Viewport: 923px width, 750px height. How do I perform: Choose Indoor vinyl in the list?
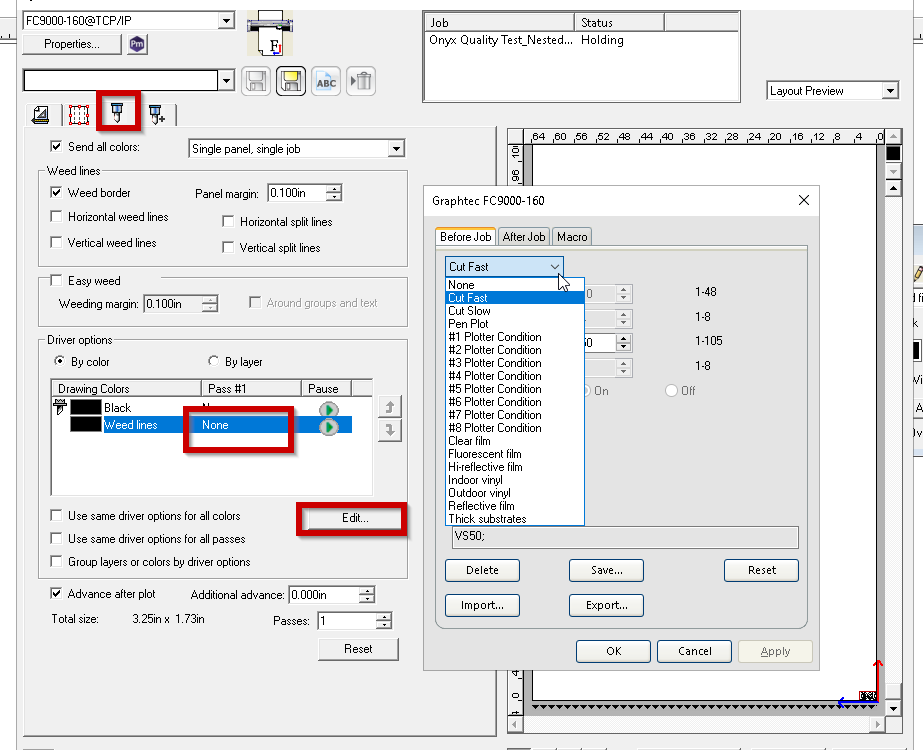(x=515, y=480)
